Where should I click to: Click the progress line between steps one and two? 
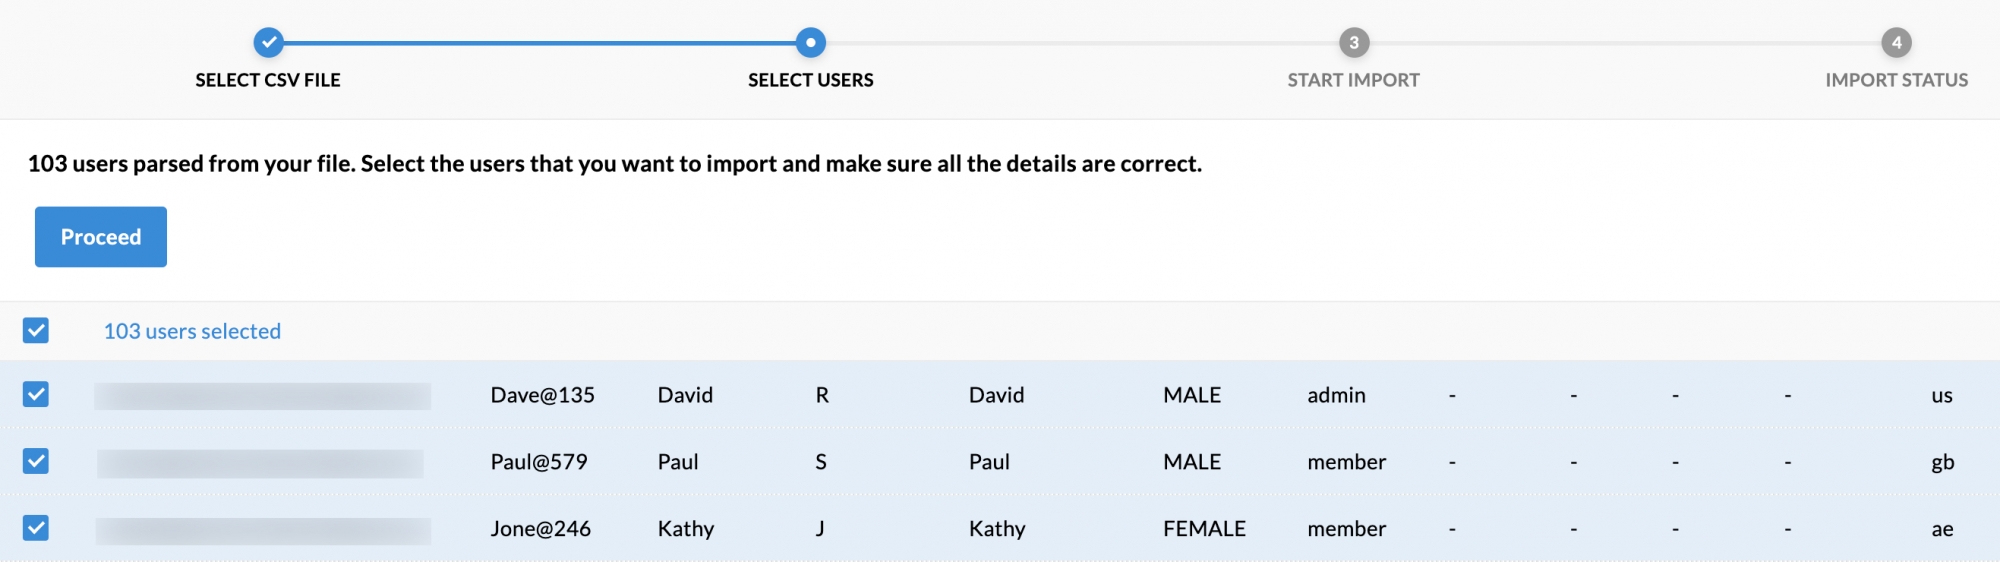(x=540, y=43)
